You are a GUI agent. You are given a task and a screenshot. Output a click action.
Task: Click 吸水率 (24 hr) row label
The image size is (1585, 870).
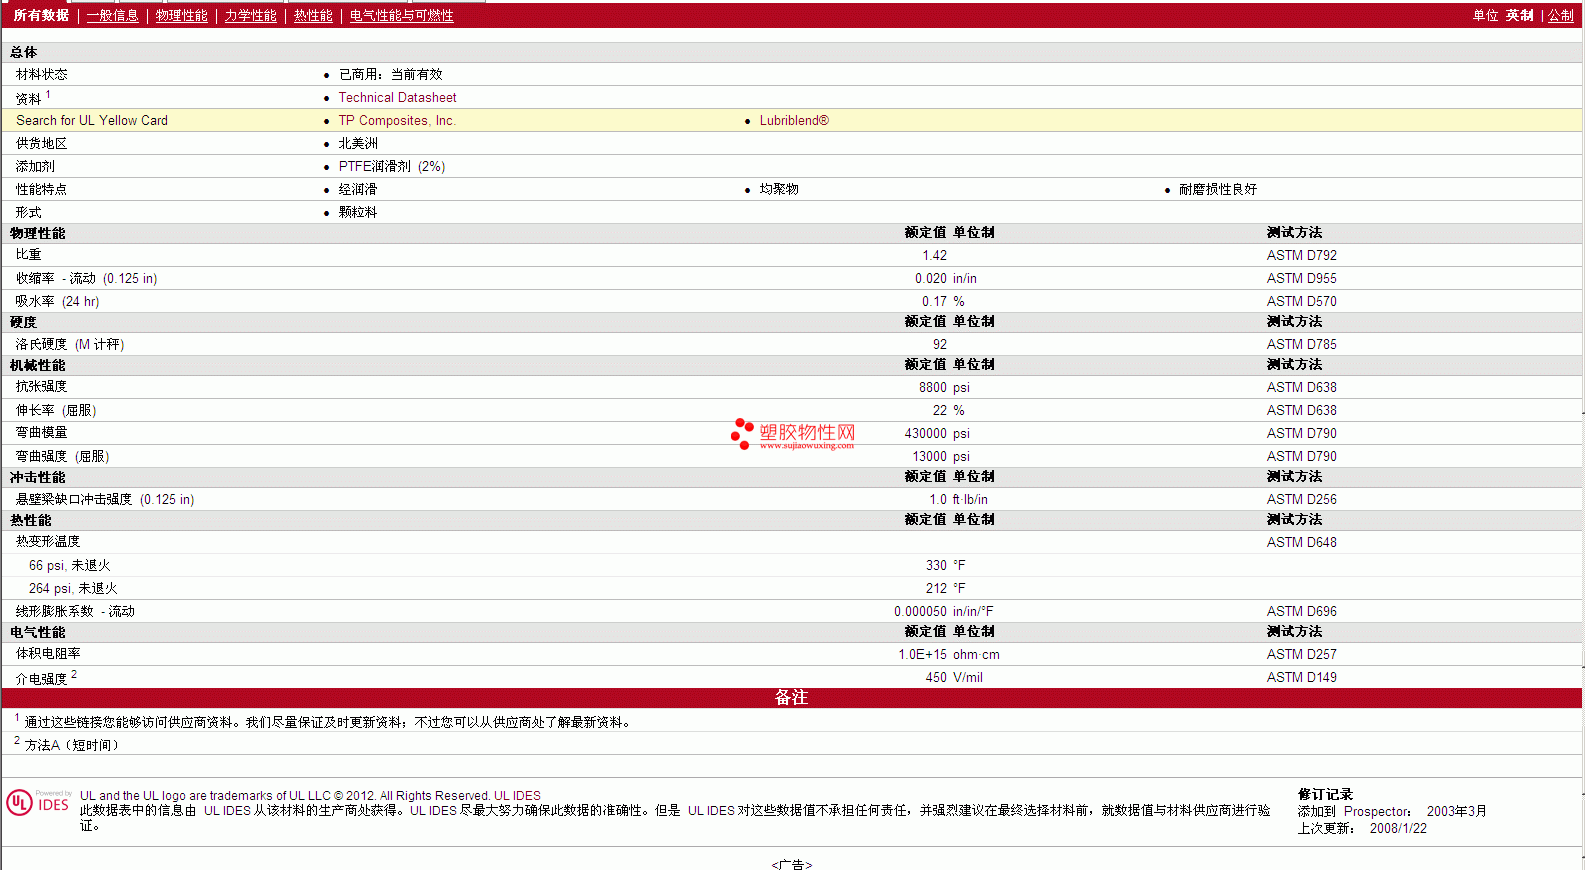click(x=57, y=301)
